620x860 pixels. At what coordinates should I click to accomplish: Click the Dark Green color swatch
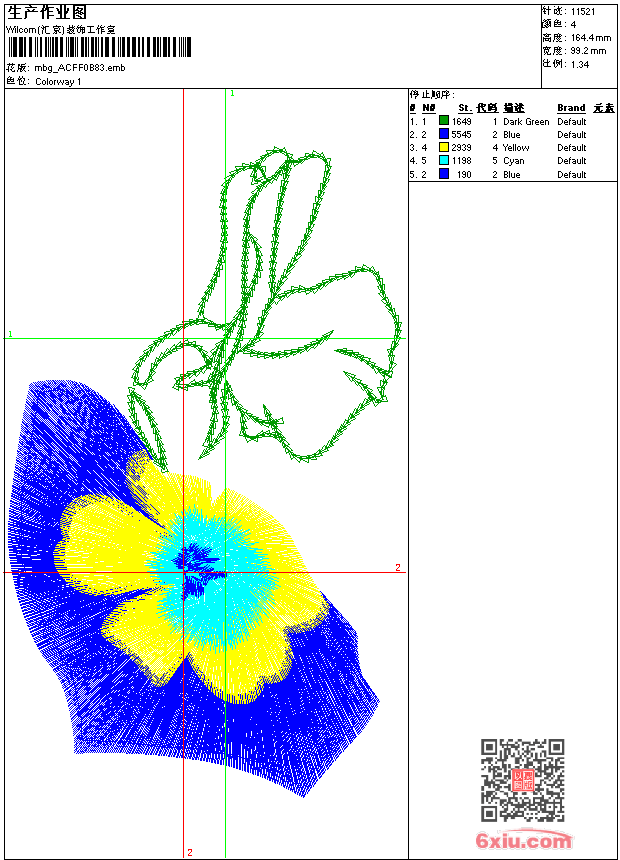pyautogui.click(x=444, y=121)
